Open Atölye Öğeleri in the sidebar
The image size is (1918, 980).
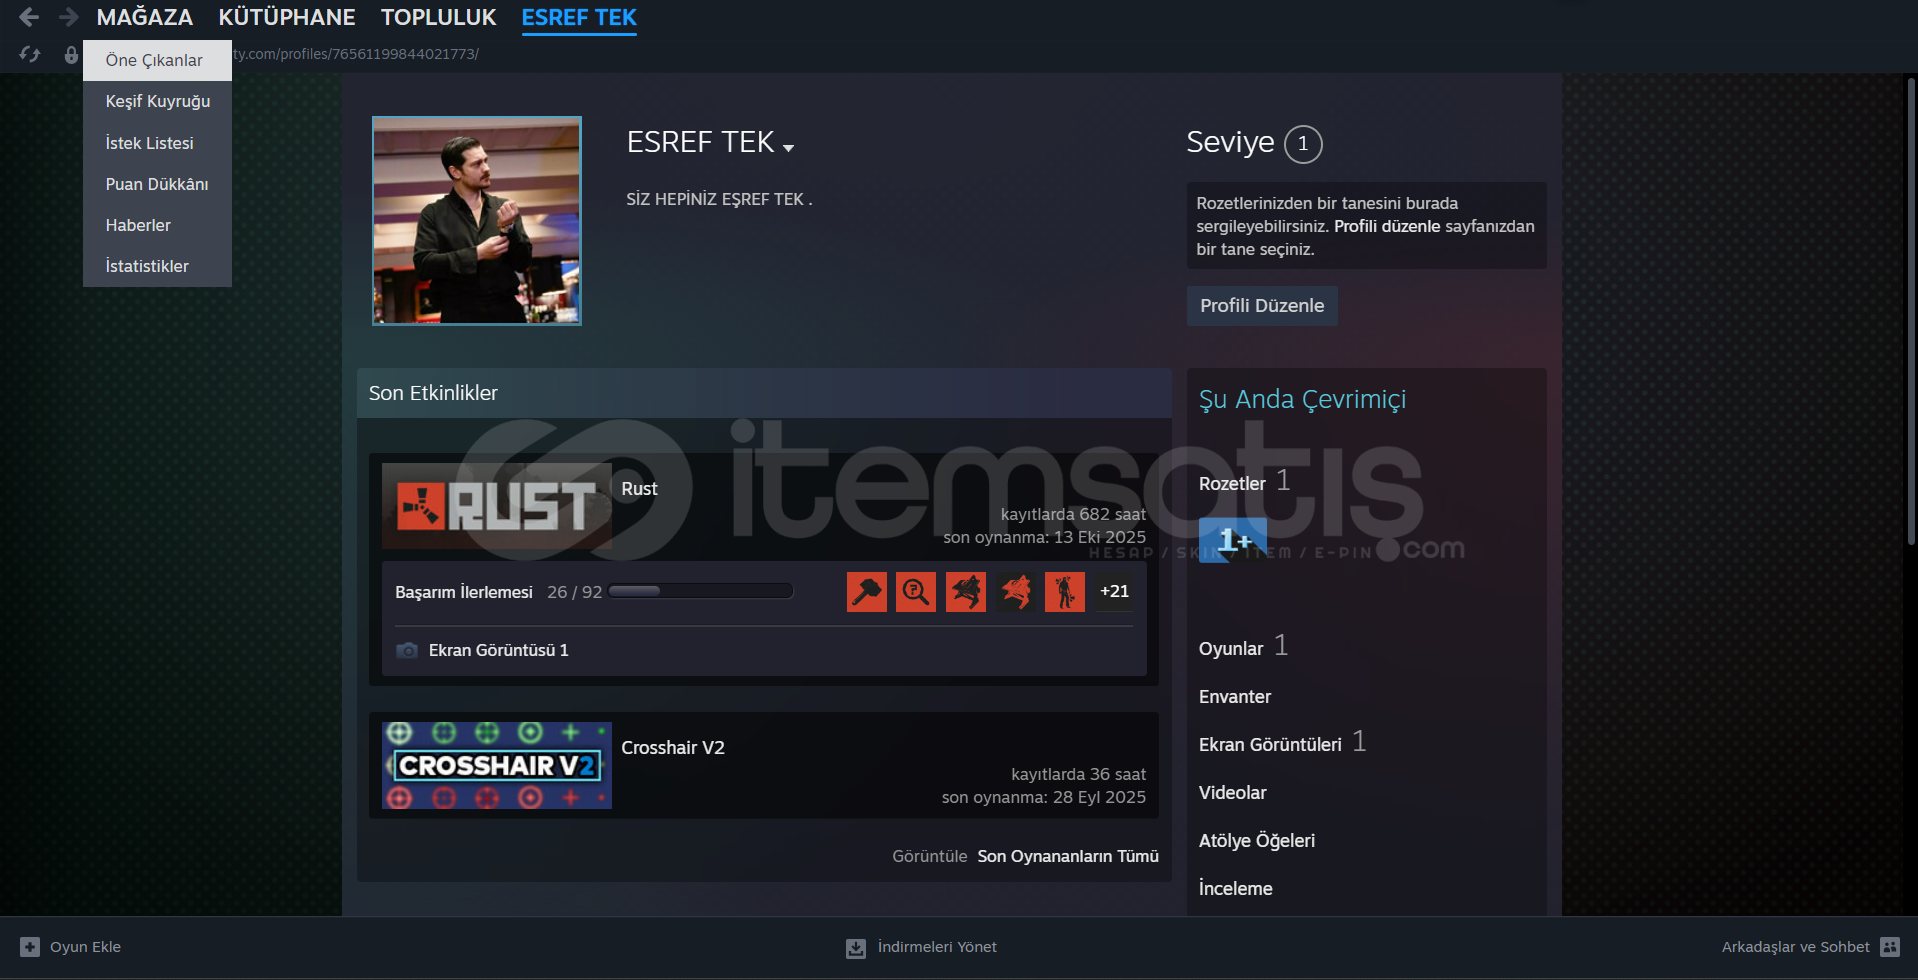coord(1257,841)
